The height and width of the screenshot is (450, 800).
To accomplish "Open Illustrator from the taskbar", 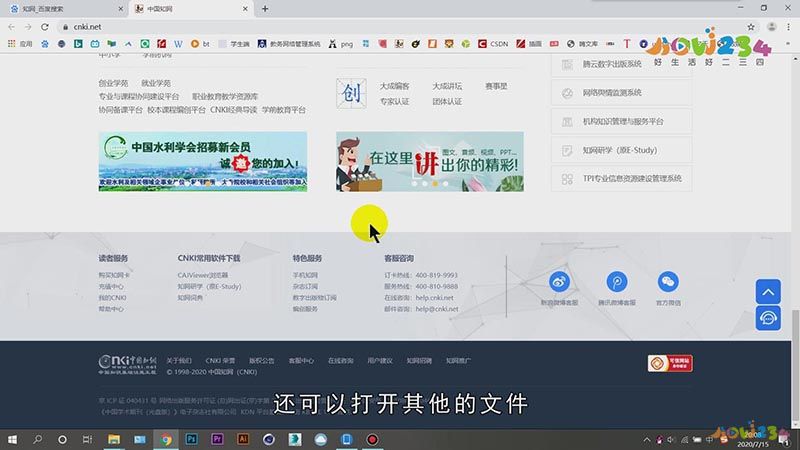I will (x=243, y=439).
